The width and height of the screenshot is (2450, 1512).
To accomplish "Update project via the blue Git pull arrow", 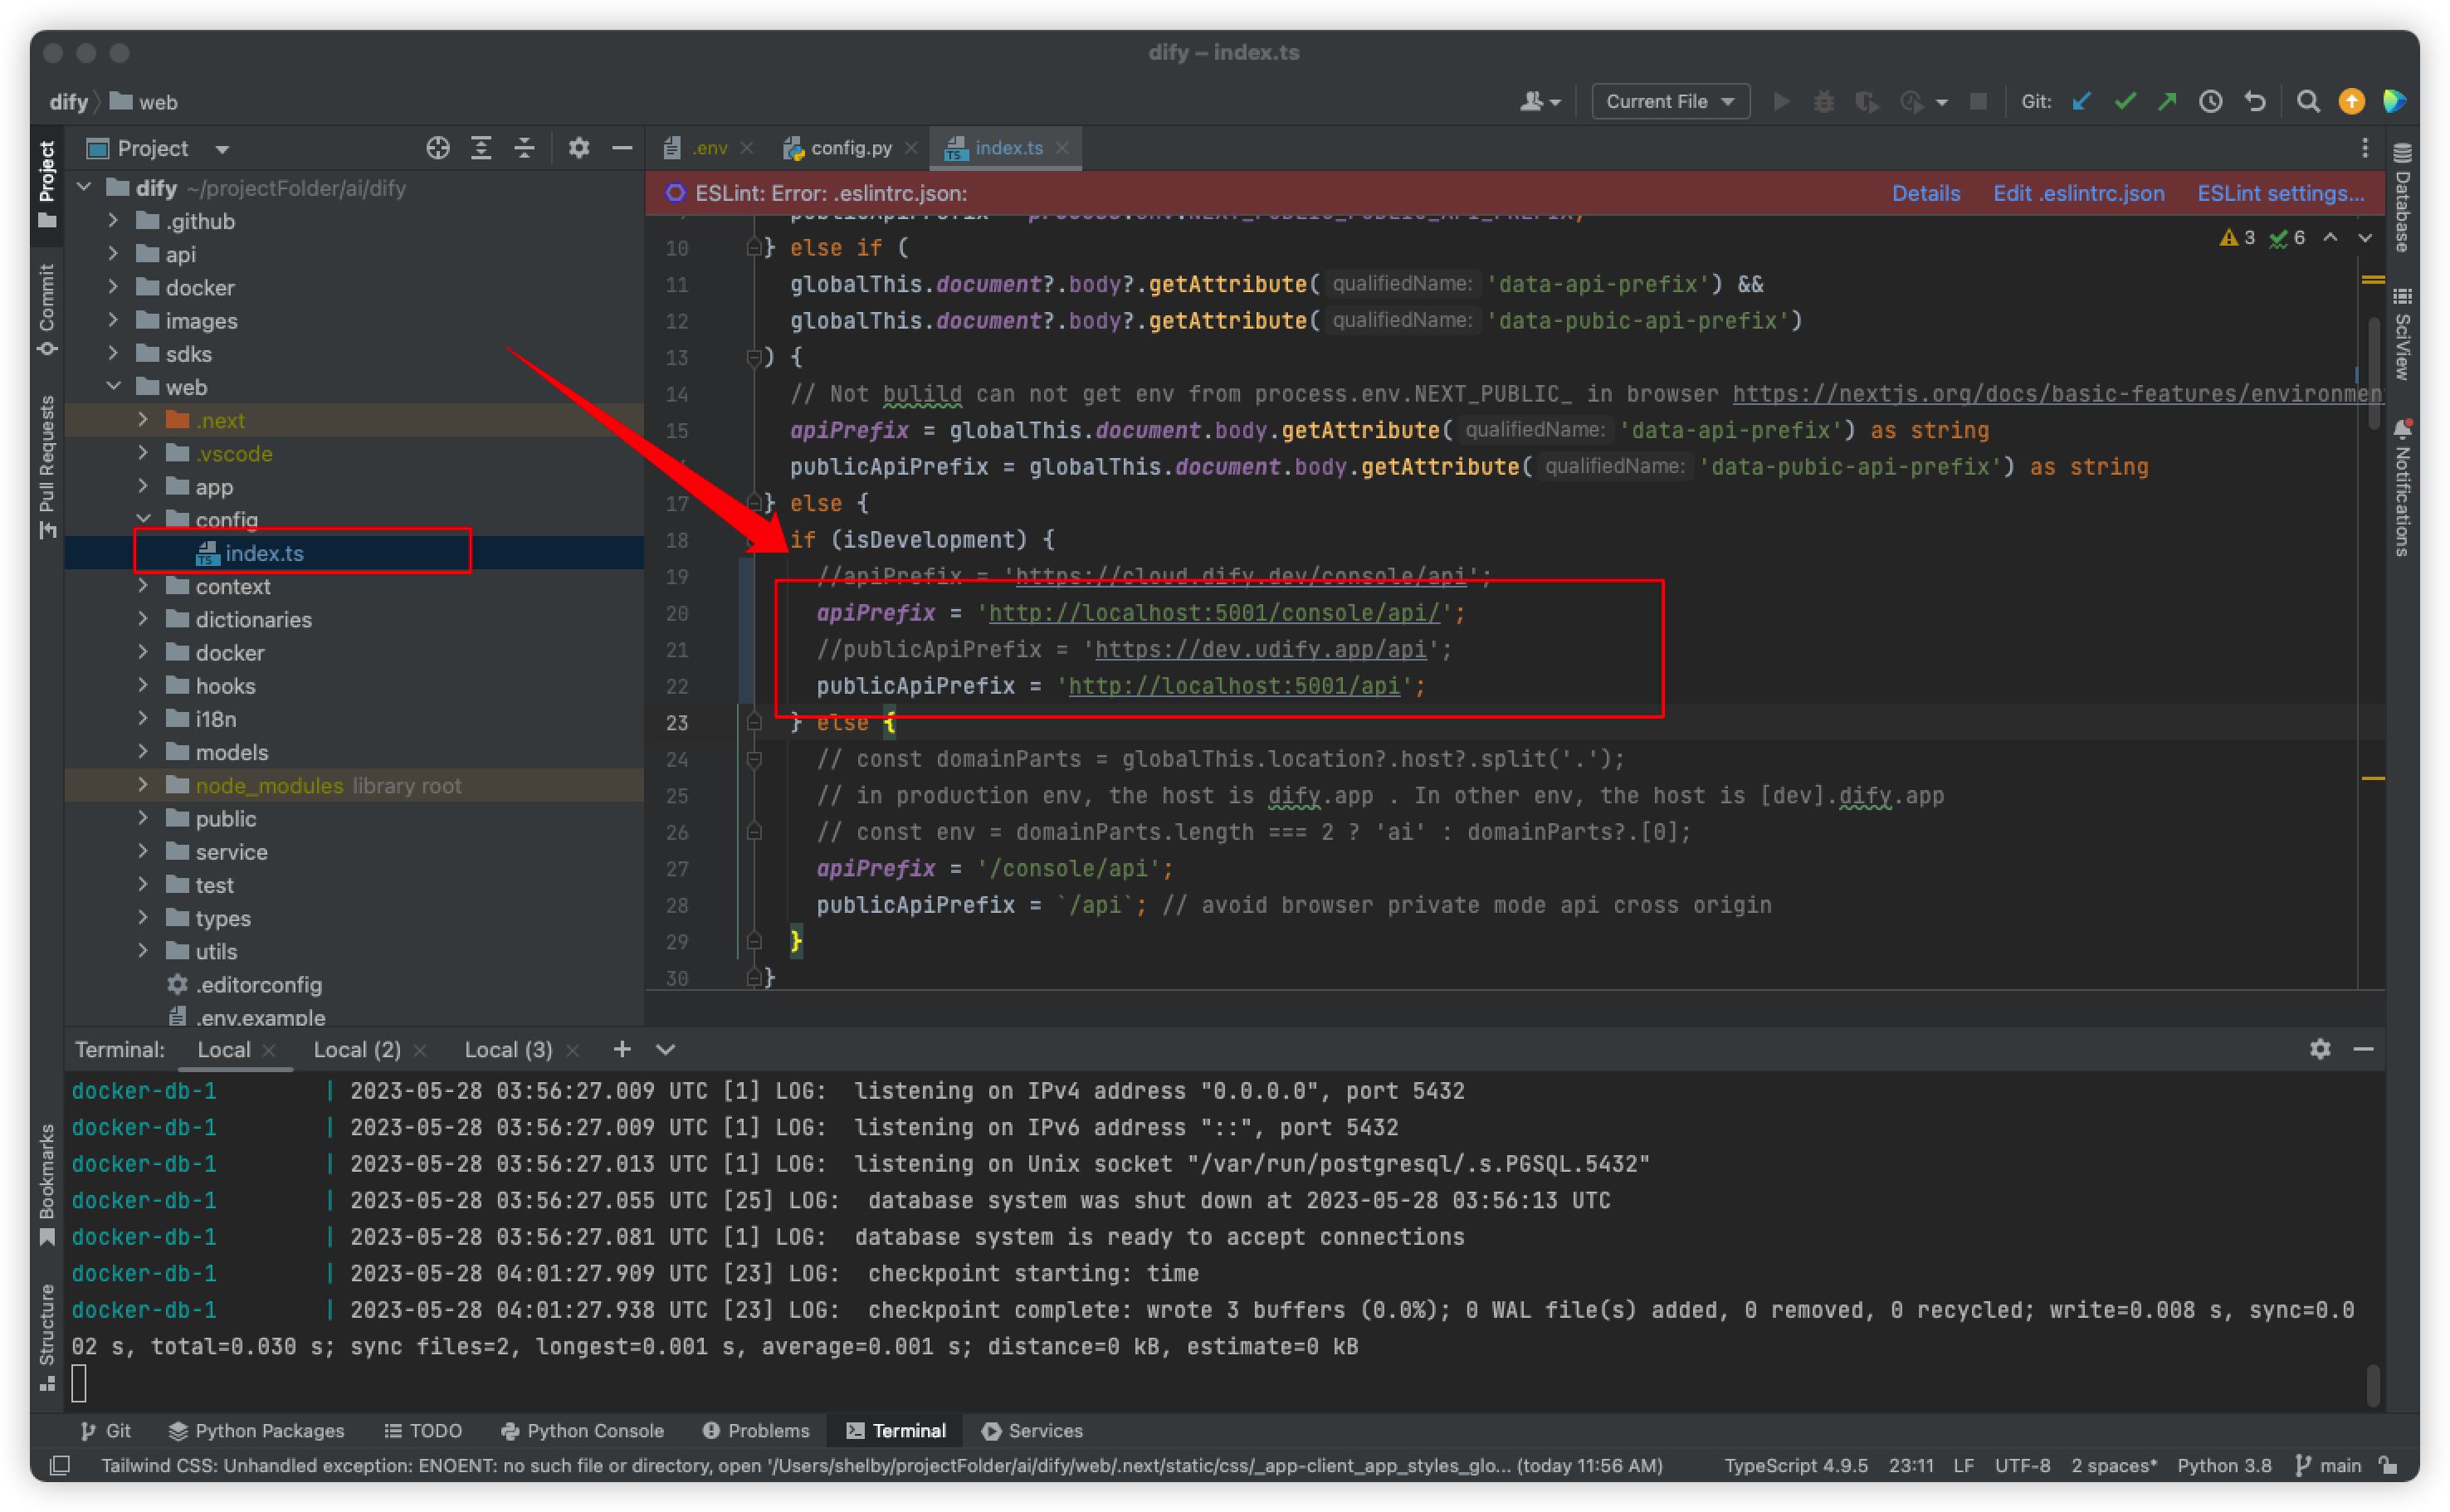I will point(2082,101).
